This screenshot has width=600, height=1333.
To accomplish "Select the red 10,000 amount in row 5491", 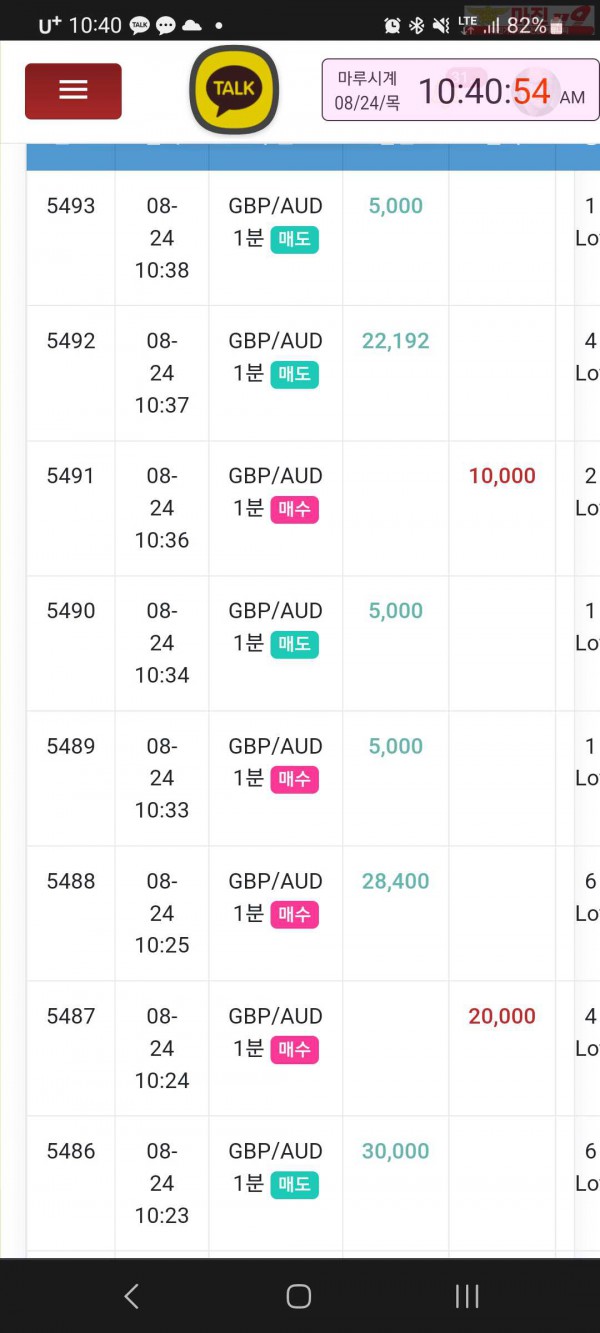I will coord(502,476).
